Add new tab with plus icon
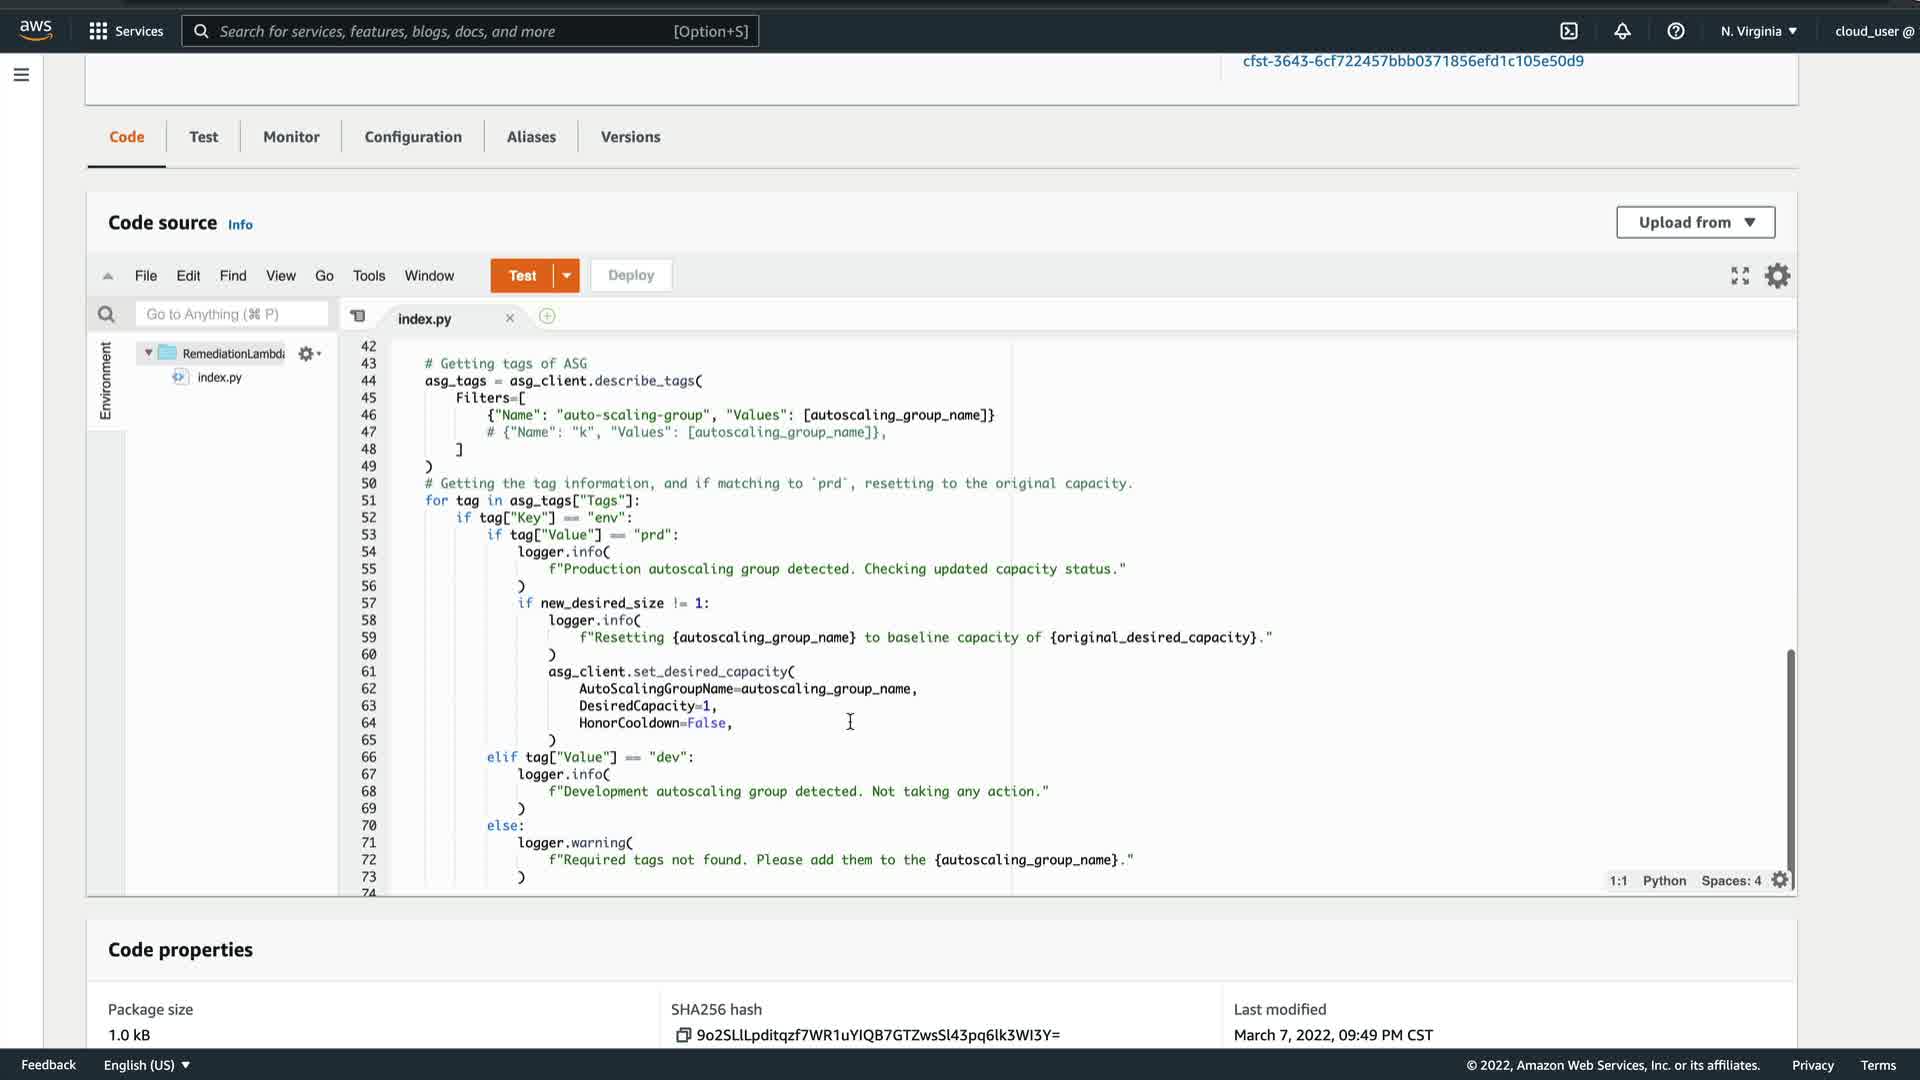1920x1080 pixels. 547,317
